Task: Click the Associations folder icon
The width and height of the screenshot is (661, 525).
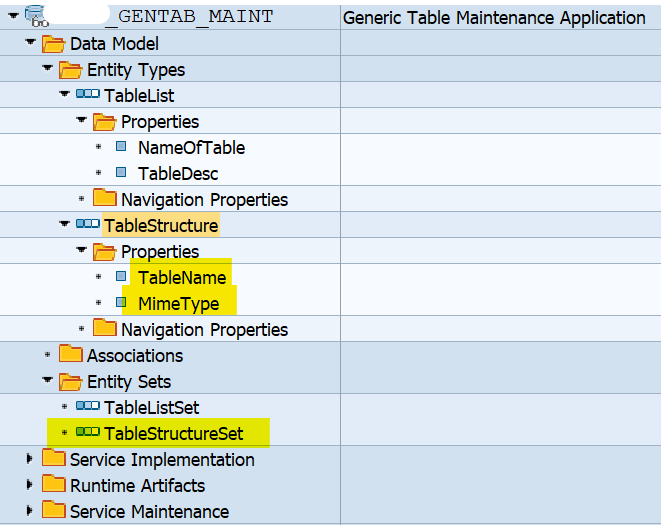Action: [x=71, y=353]
